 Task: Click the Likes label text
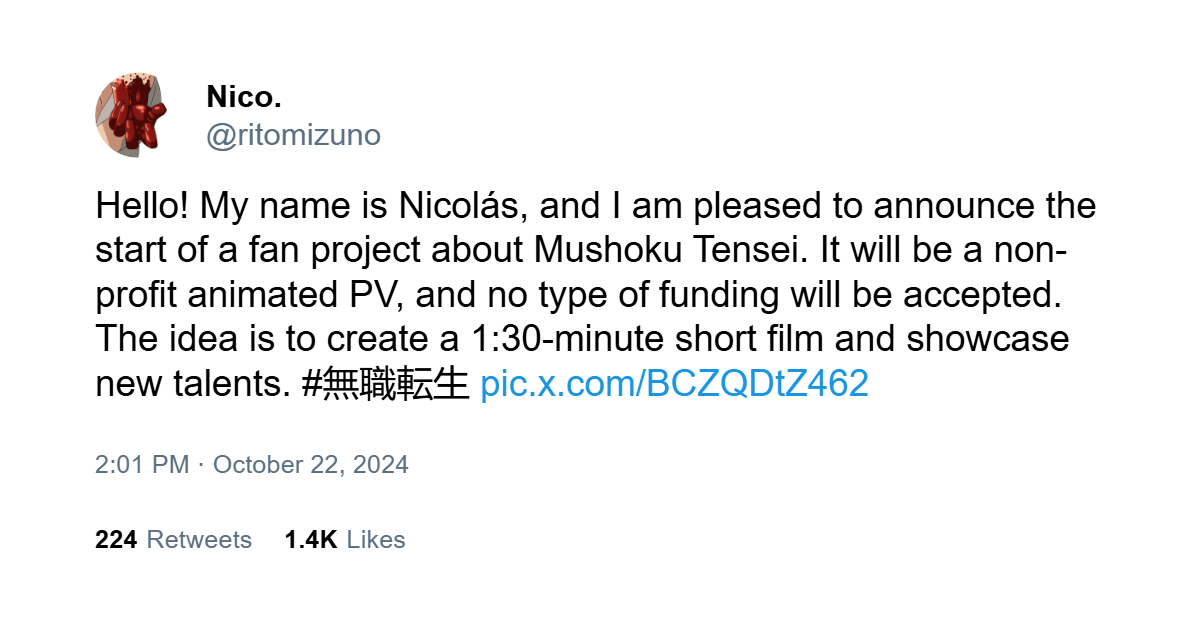376,540
